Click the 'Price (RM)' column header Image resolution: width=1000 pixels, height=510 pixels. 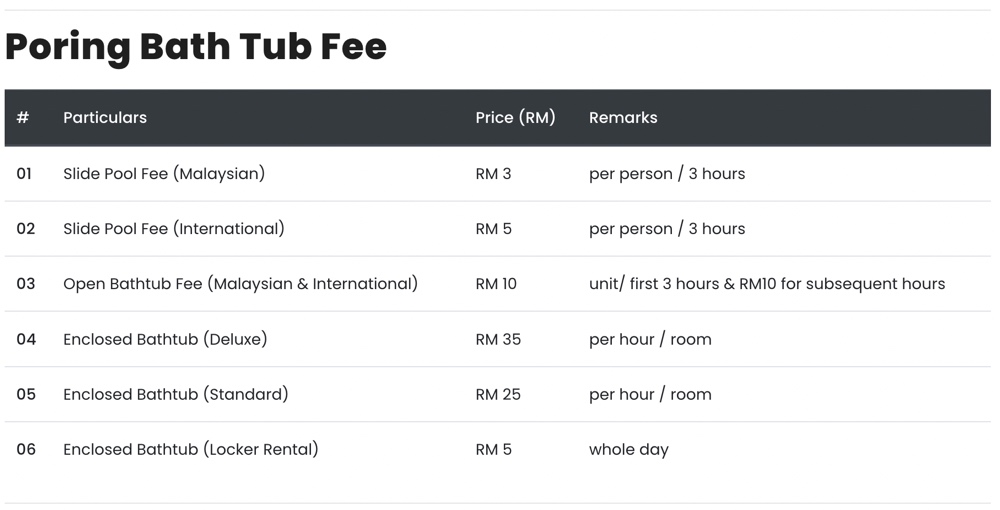[515, 117]
